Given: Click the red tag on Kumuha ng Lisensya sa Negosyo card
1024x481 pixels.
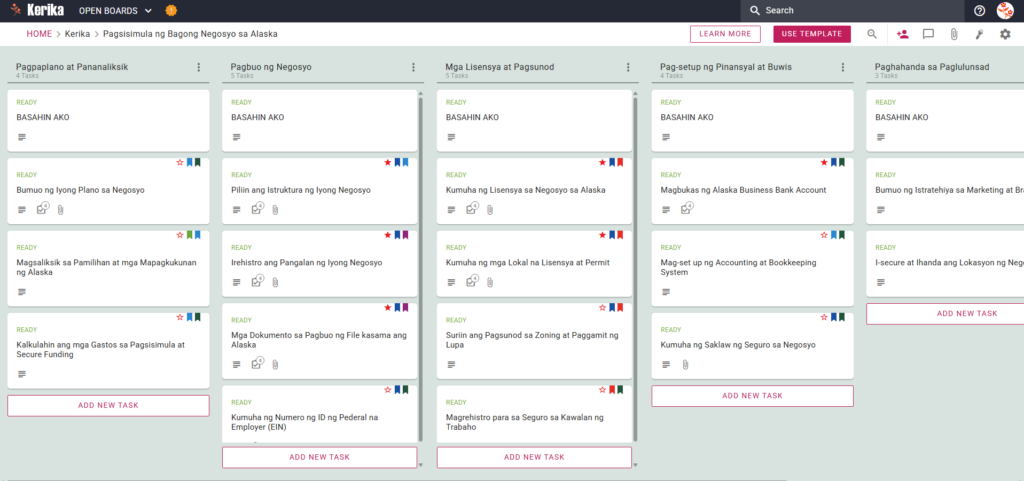Looking at the screenshot, I should 620,162.
